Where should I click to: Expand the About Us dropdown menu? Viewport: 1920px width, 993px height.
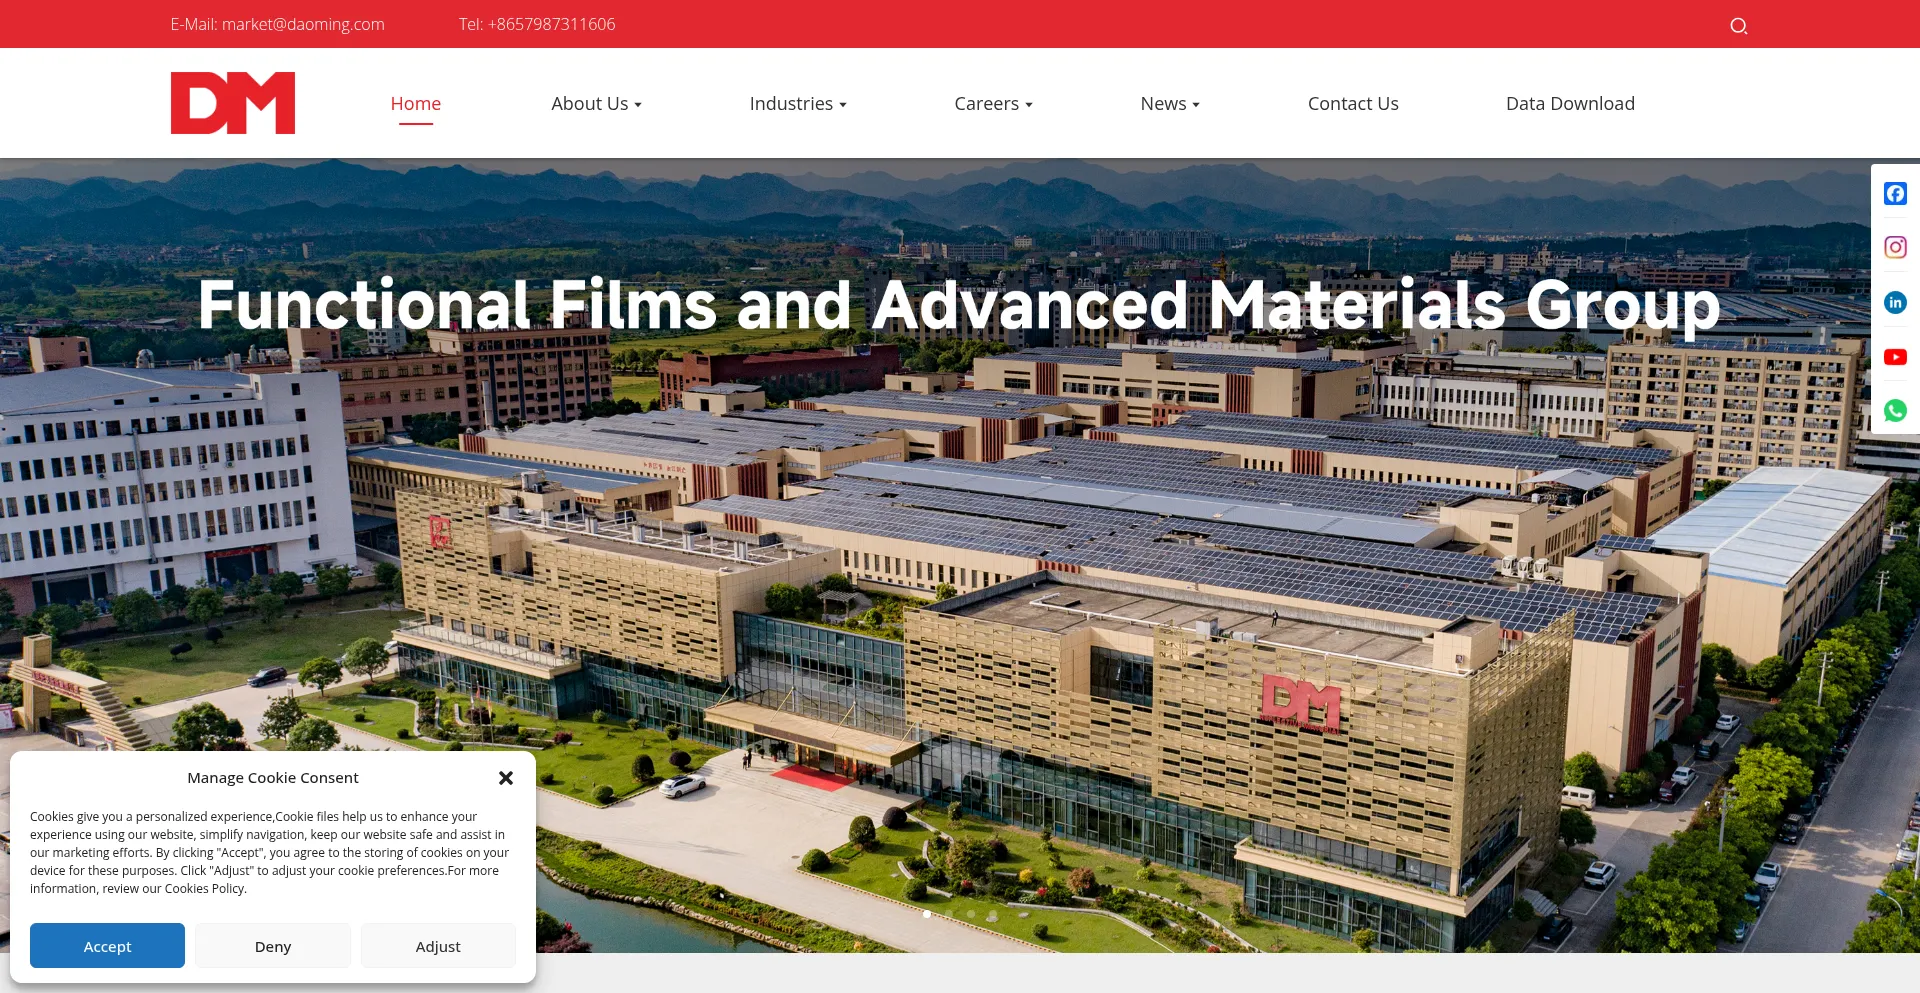[596, 104]
